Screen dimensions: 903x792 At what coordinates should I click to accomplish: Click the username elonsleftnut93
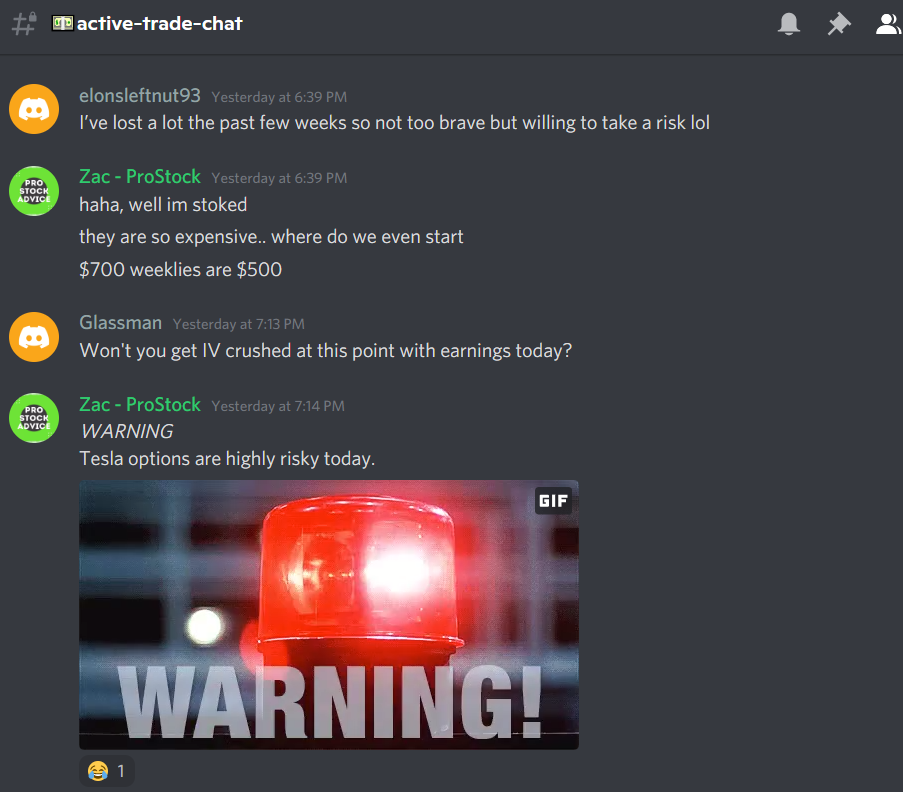click(140, 96)
